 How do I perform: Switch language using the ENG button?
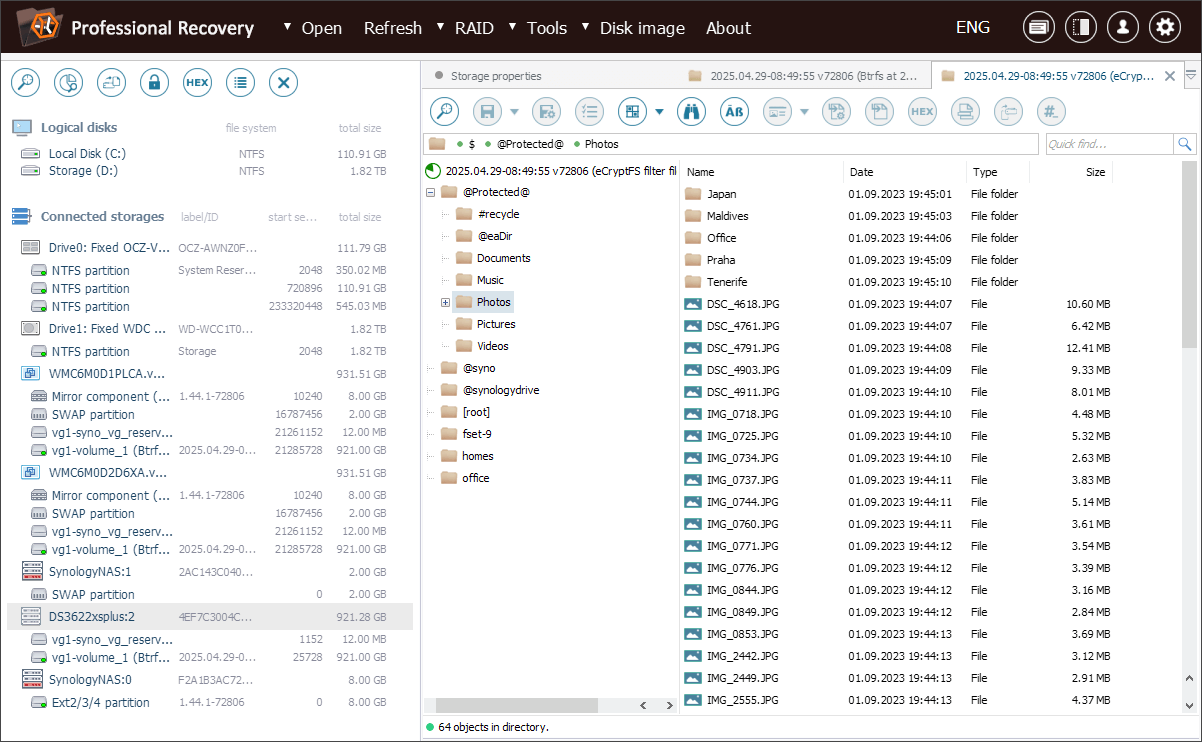tap(973, 28)
